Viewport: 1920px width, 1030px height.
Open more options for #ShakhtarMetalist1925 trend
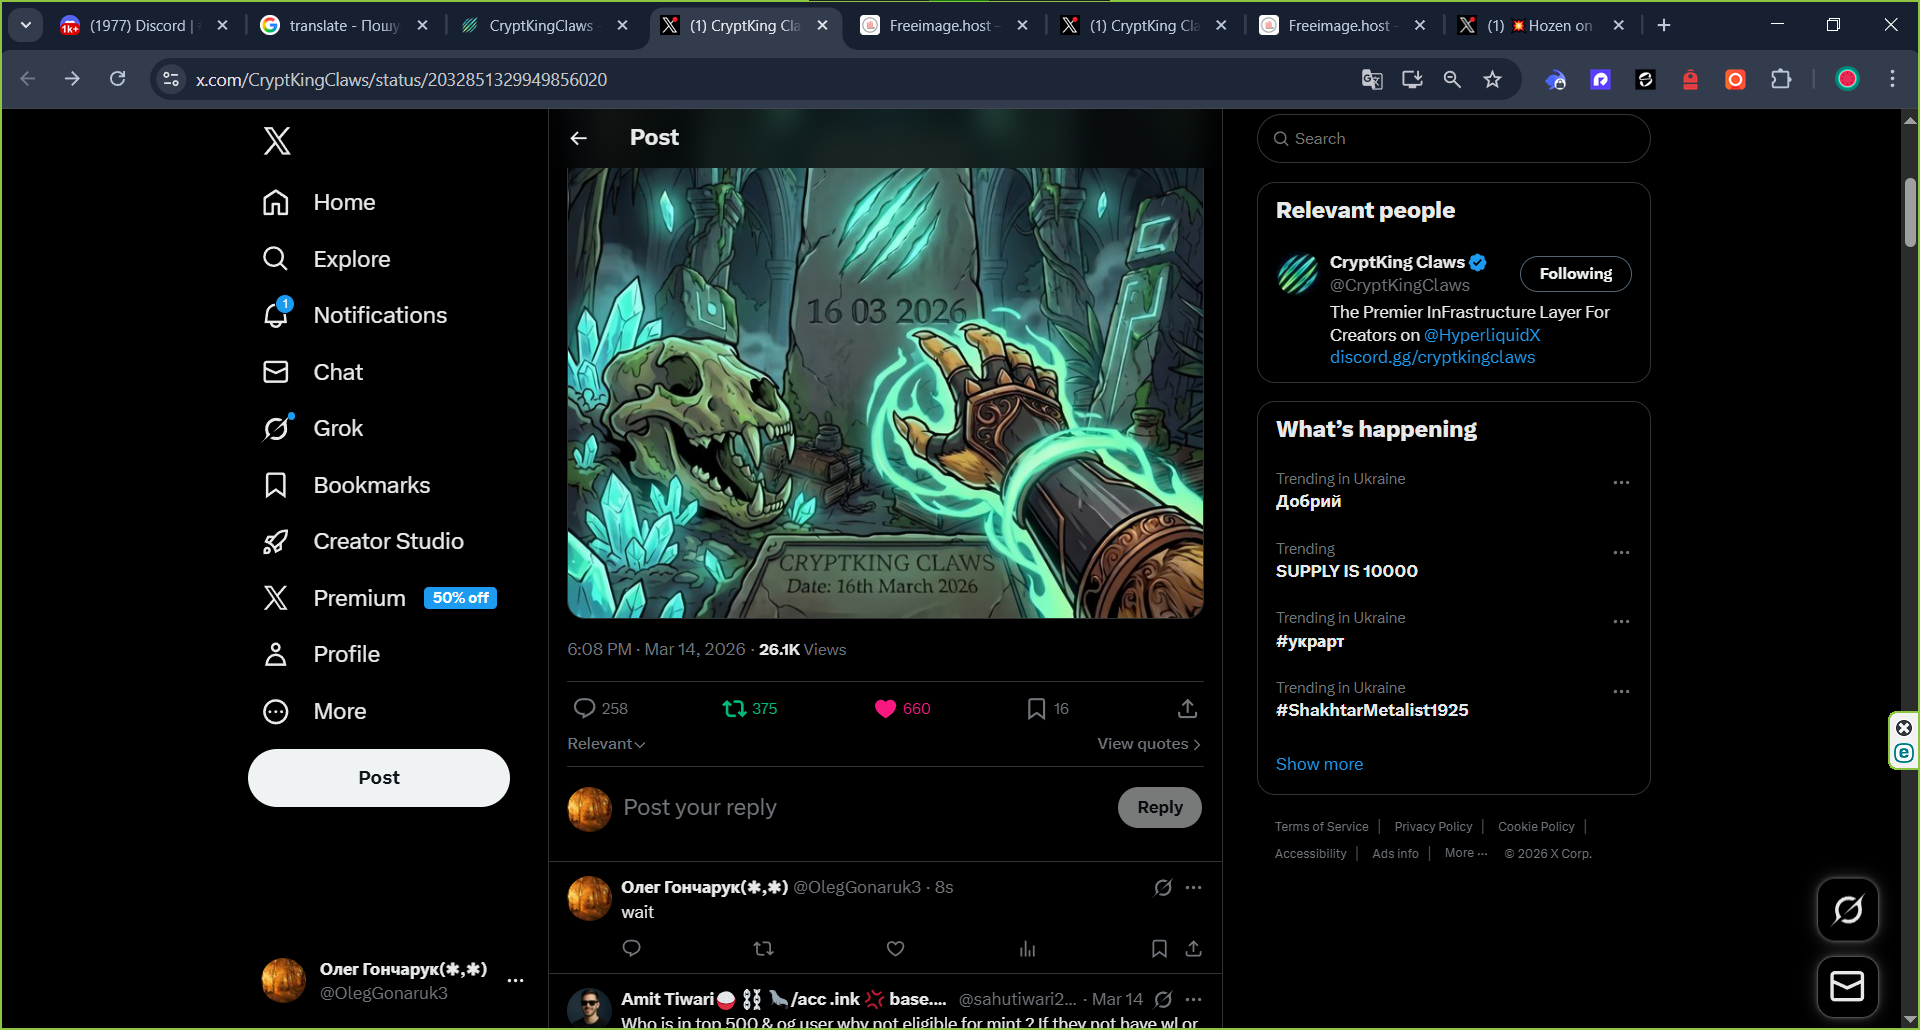[x=1621, y=692]
